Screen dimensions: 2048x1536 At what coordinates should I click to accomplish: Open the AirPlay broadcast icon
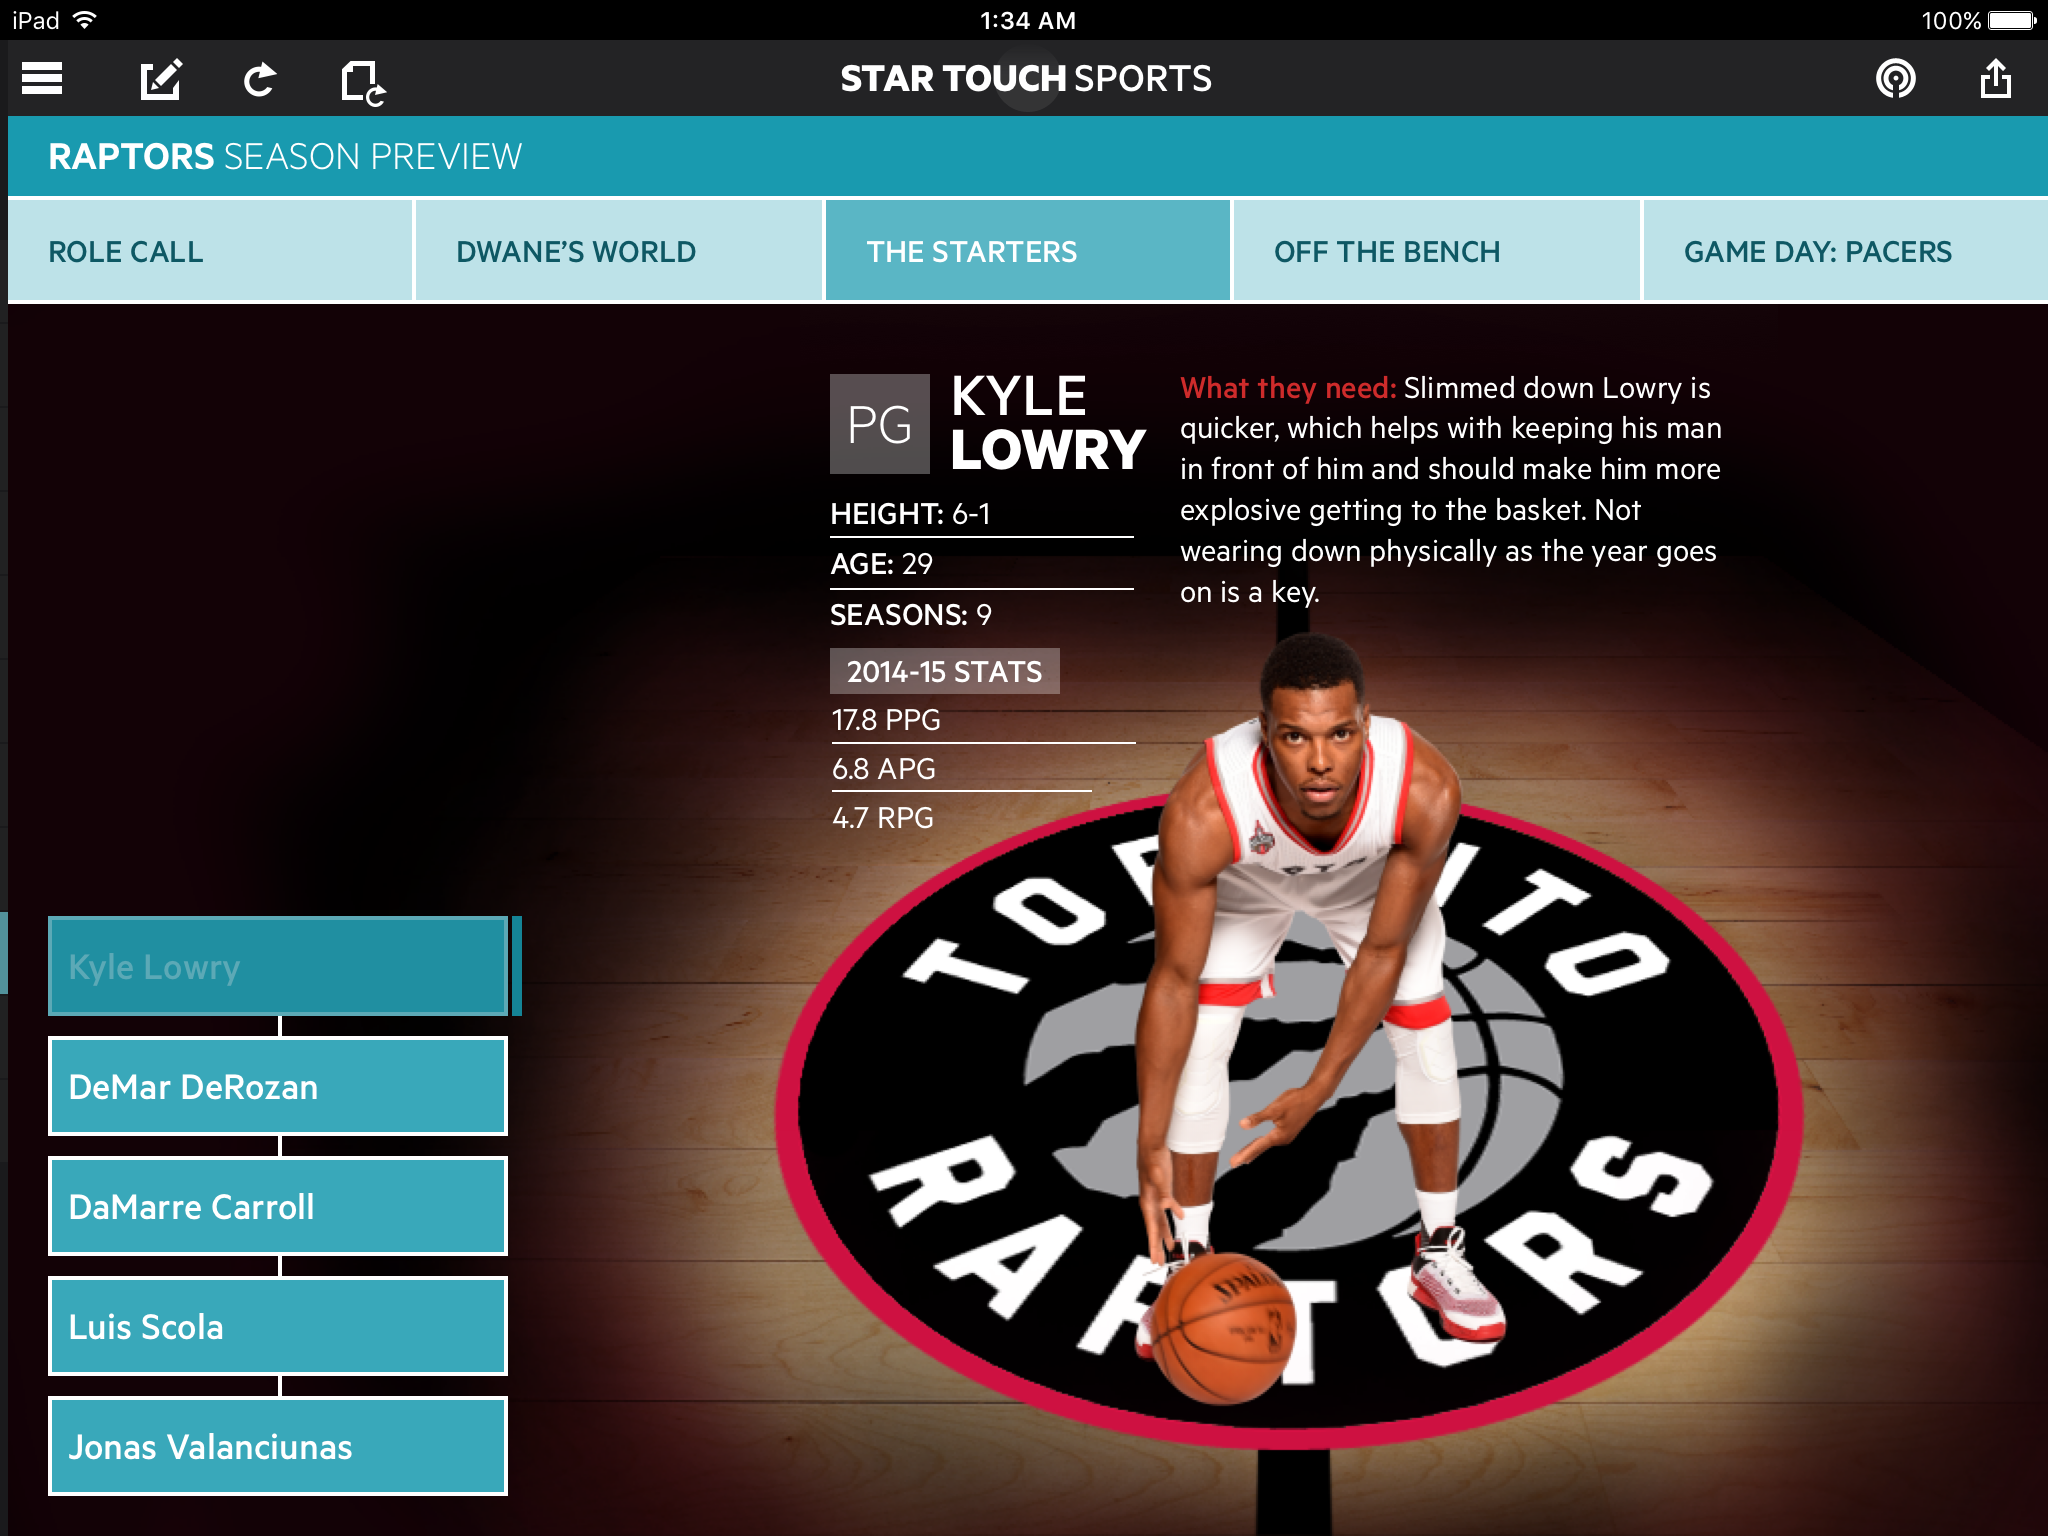[x=1895, y=78]
